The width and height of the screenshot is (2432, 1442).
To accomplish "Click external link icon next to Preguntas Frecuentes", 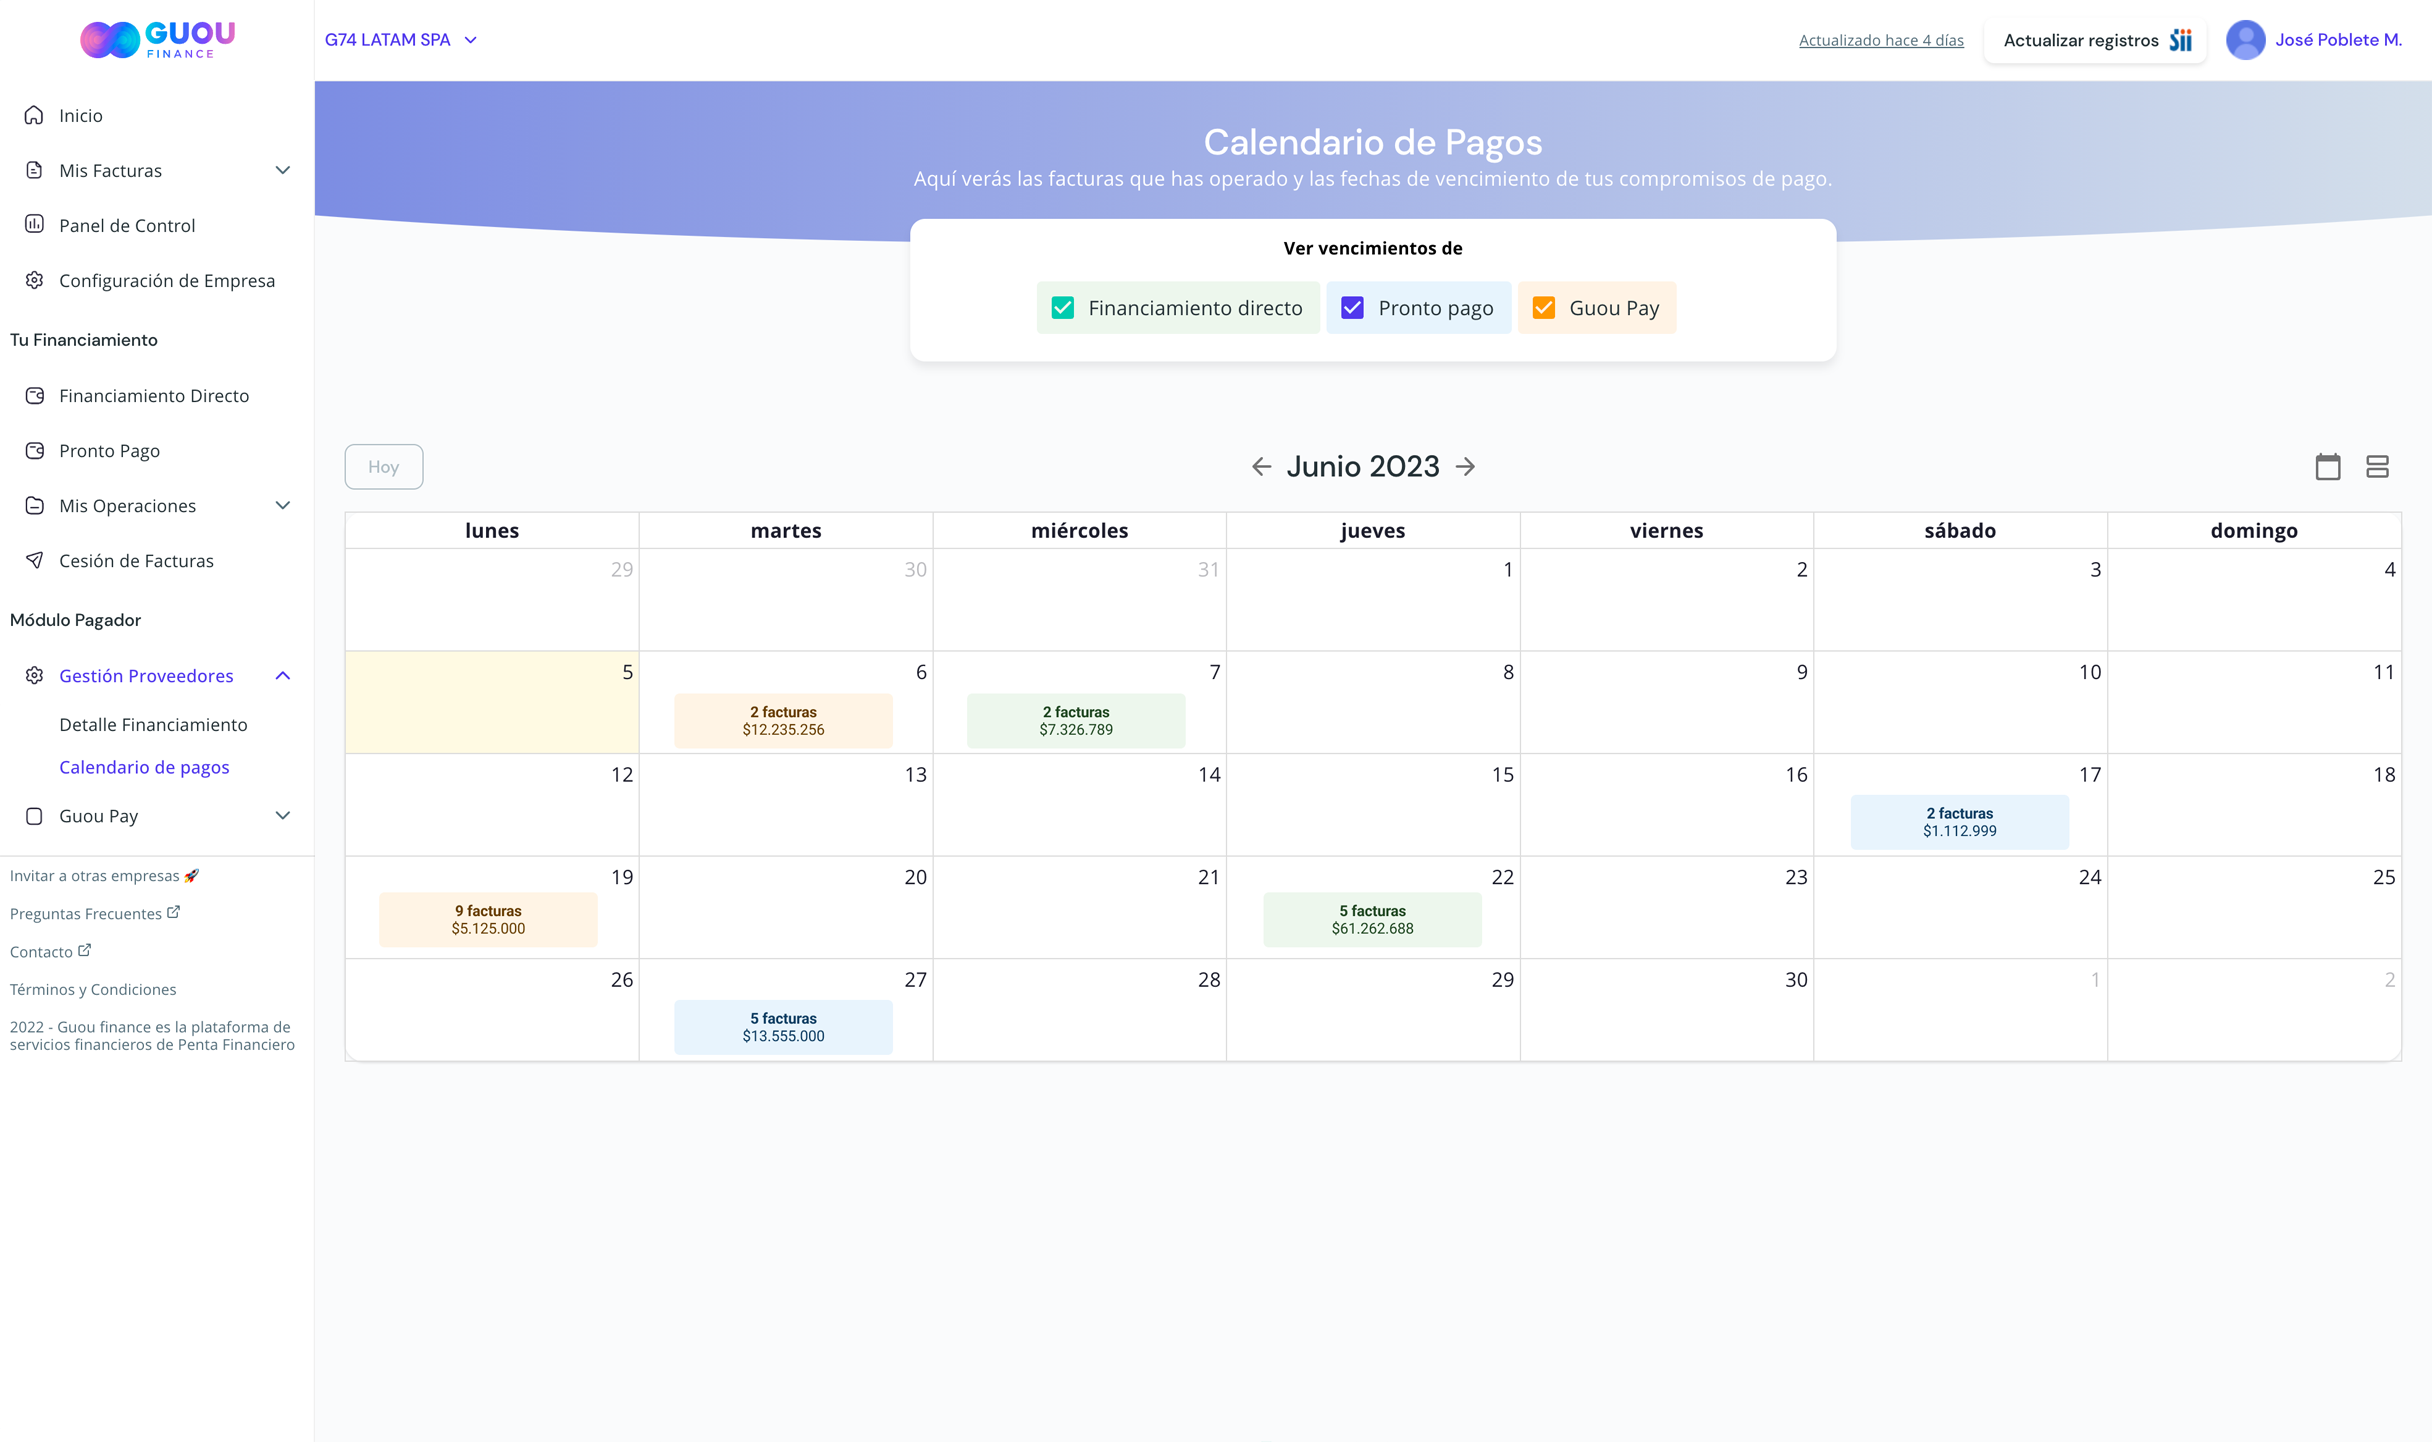I will tap(174, 912).
